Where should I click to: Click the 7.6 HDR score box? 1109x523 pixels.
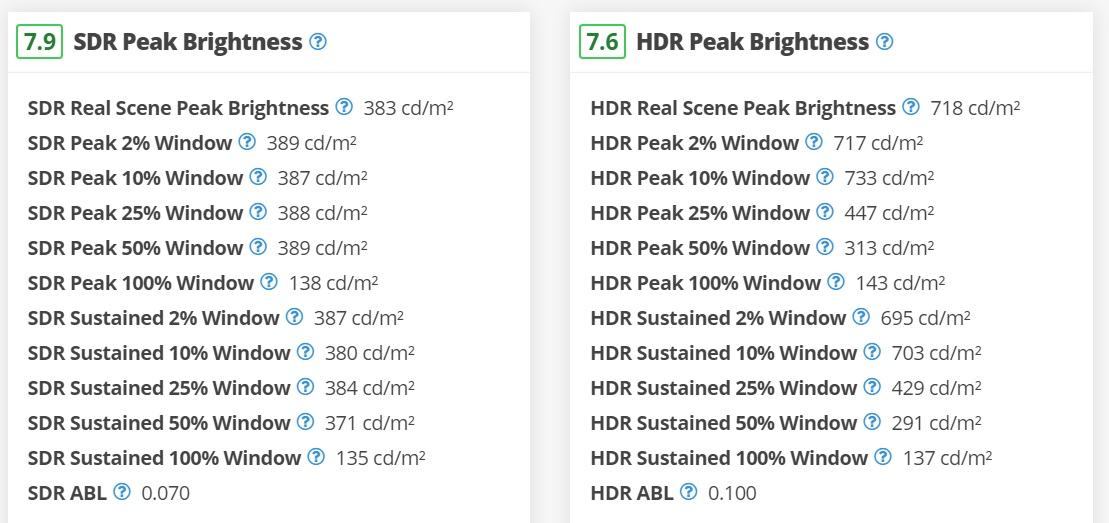pos(603,42)
